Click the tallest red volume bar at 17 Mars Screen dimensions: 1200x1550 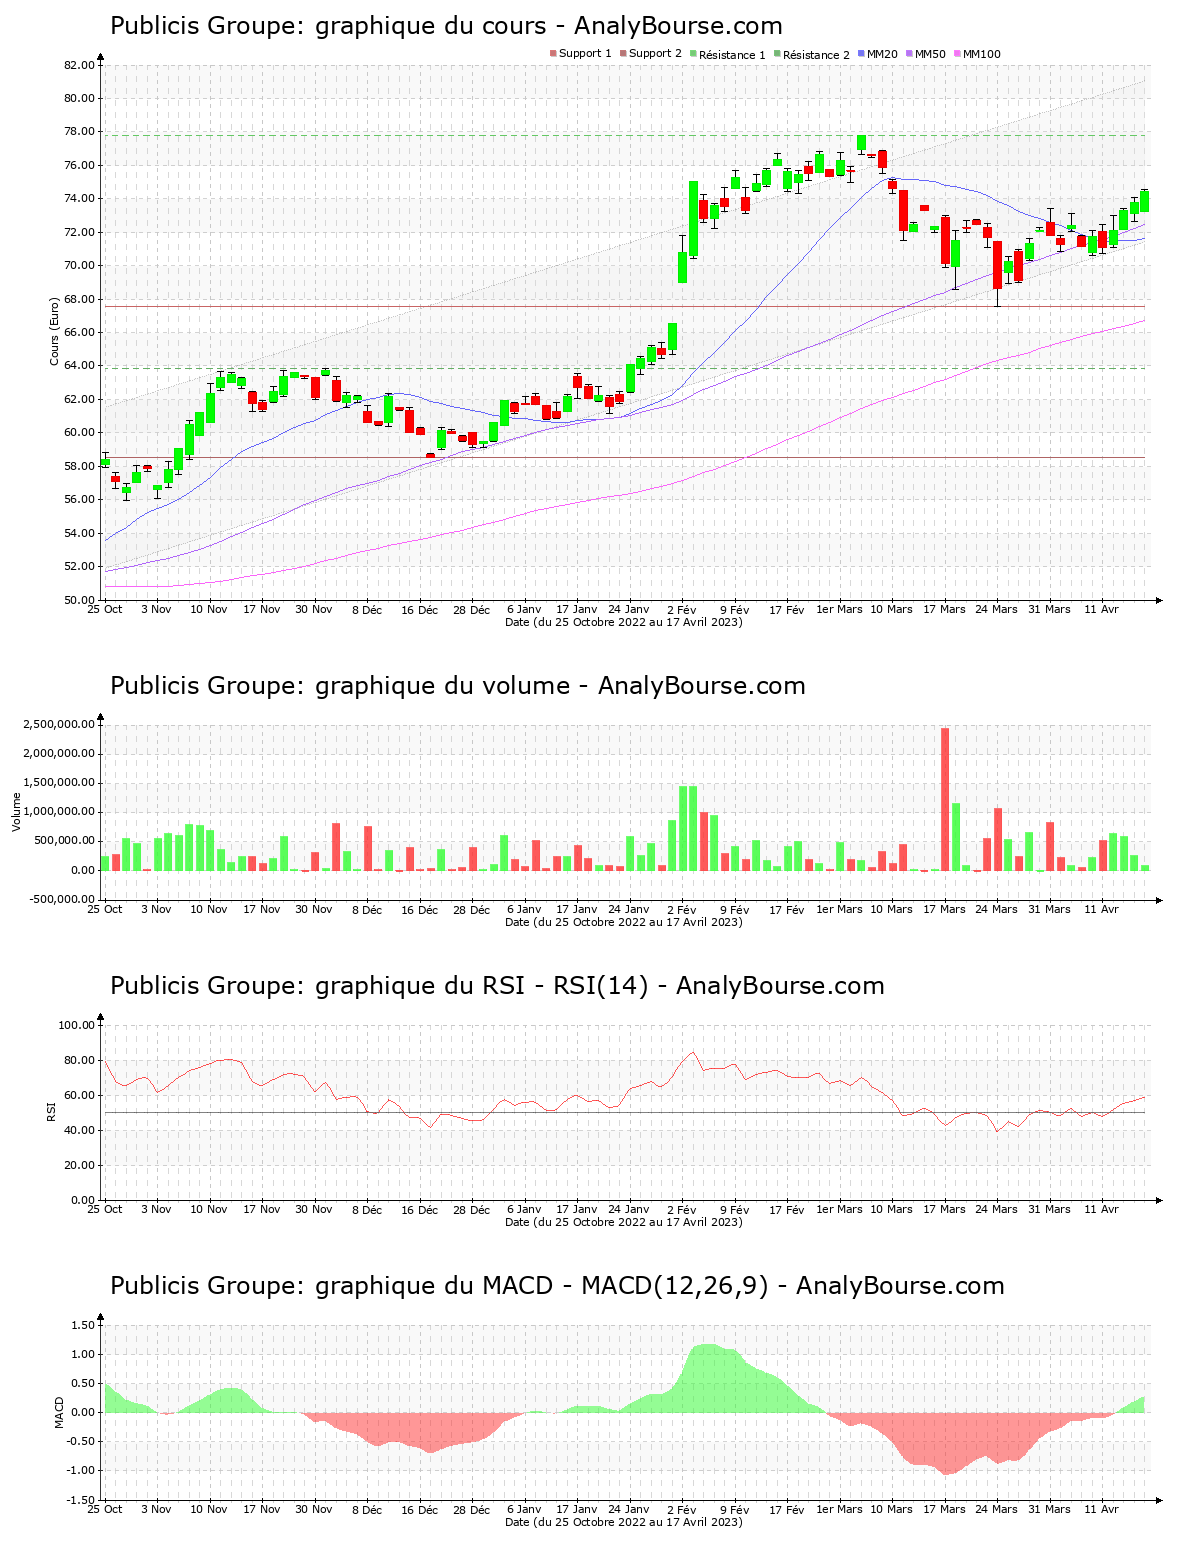click(945, 798)
